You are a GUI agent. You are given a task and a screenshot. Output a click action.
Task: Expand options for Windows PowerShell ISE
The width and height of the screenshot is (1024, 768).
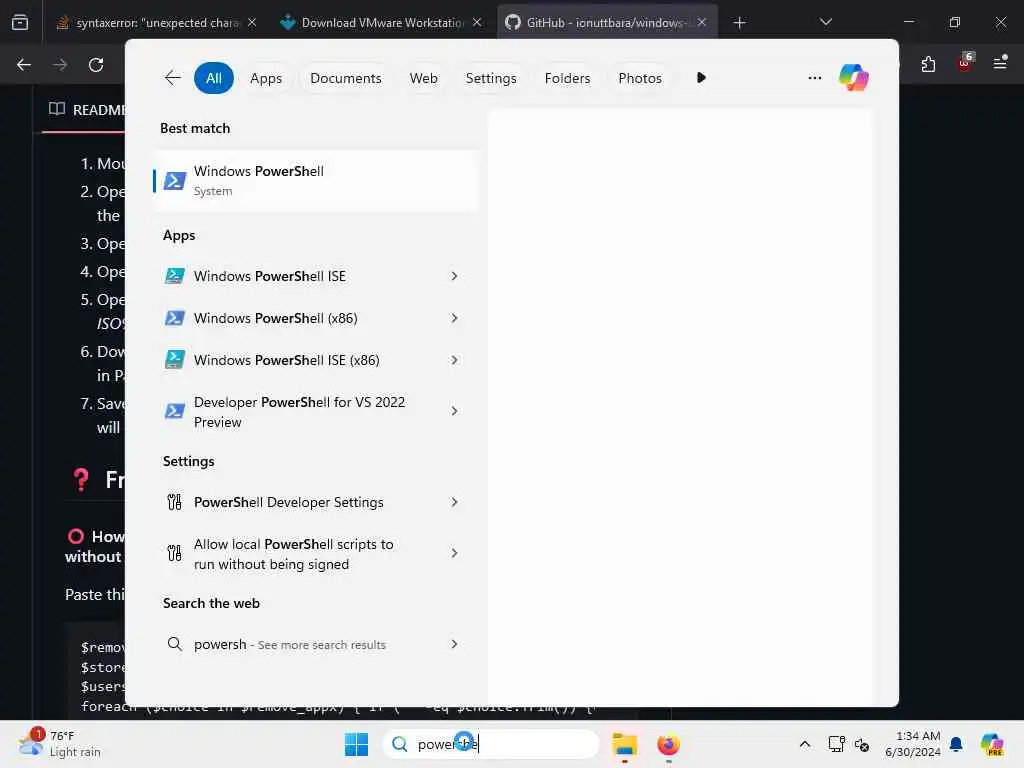click(x=454, y=276)
